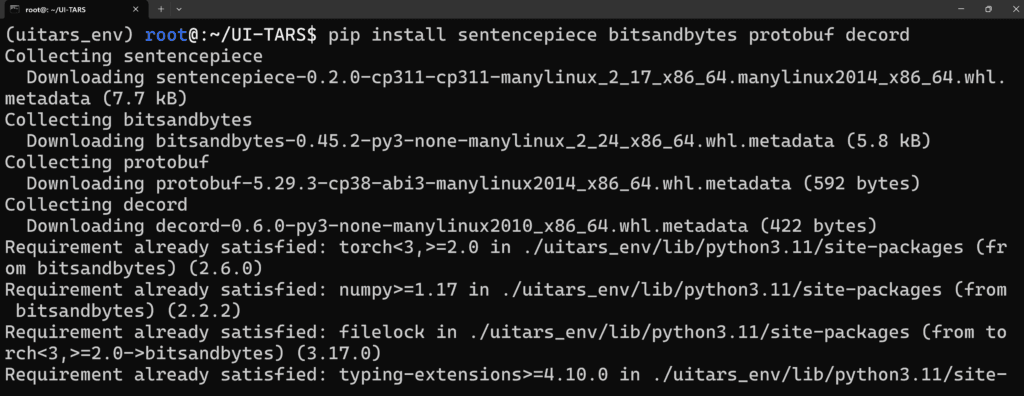Image resolution: width=1024 pixels, height=396 pixels.
Task: Select the root@: ~/UI-TARS tab
Action: point(74,10)
